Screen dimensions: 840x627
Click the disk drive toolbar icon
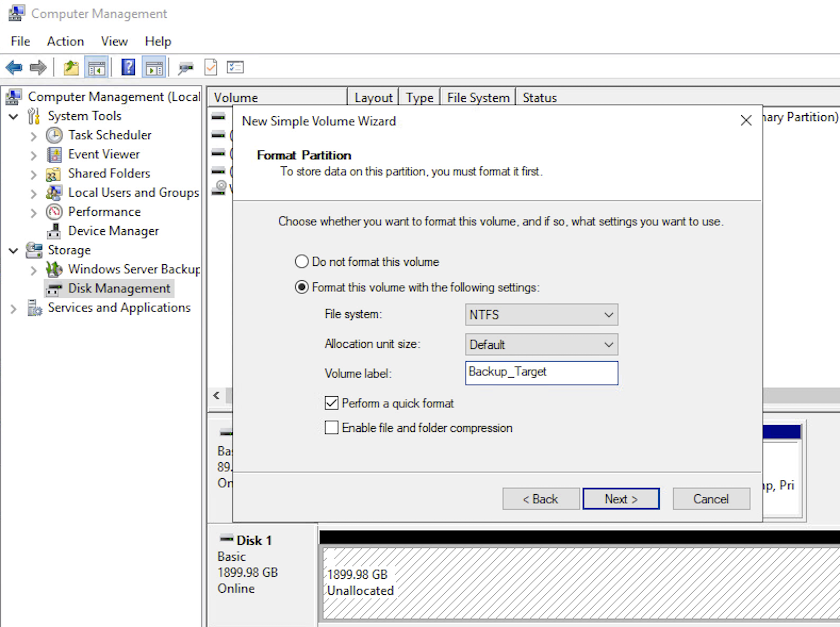tap(185, 68)
